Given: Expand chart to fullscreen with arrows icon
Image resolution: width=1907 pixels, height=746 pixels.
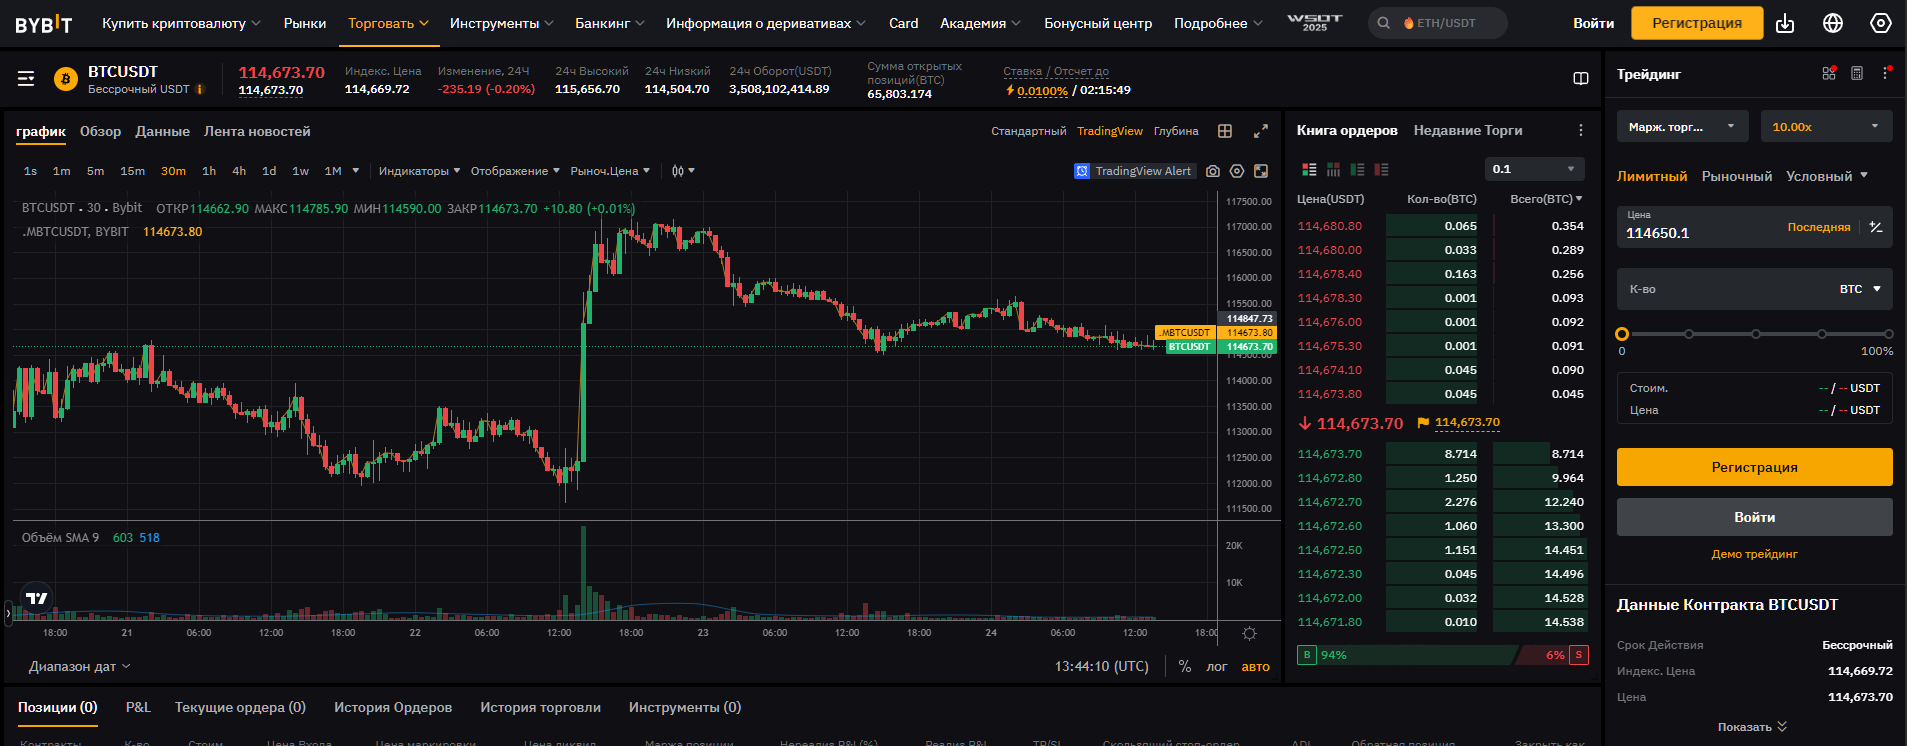Looking at the screenshot, I should [1261, 131].
